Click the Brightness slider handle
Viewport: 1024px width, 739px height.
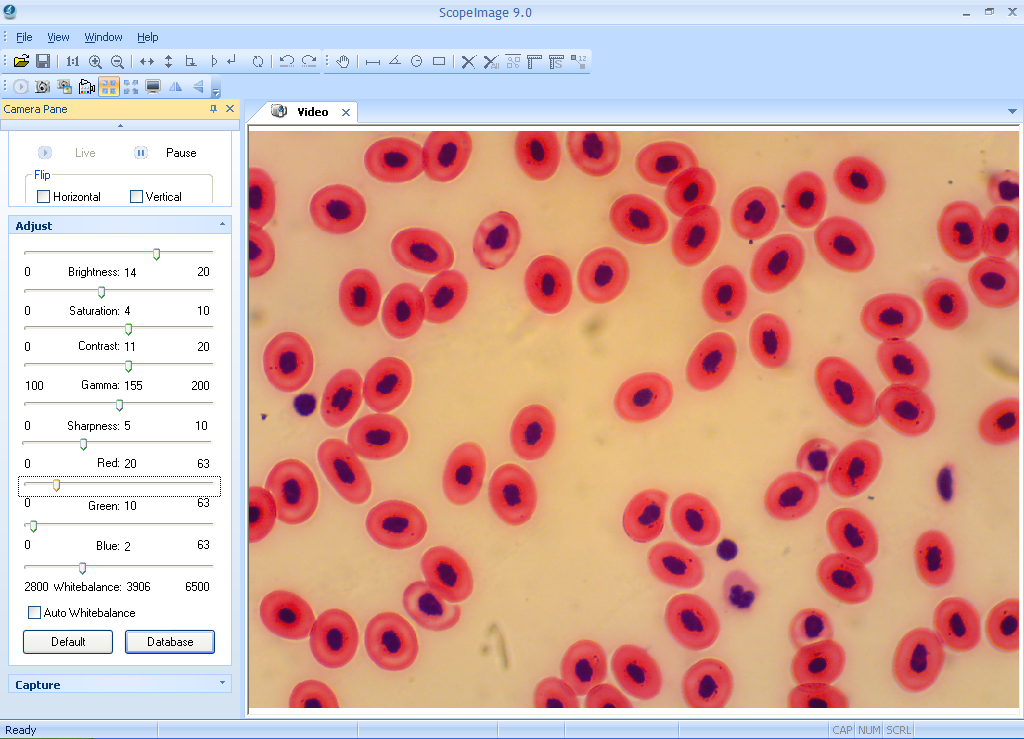pos(156,254)
